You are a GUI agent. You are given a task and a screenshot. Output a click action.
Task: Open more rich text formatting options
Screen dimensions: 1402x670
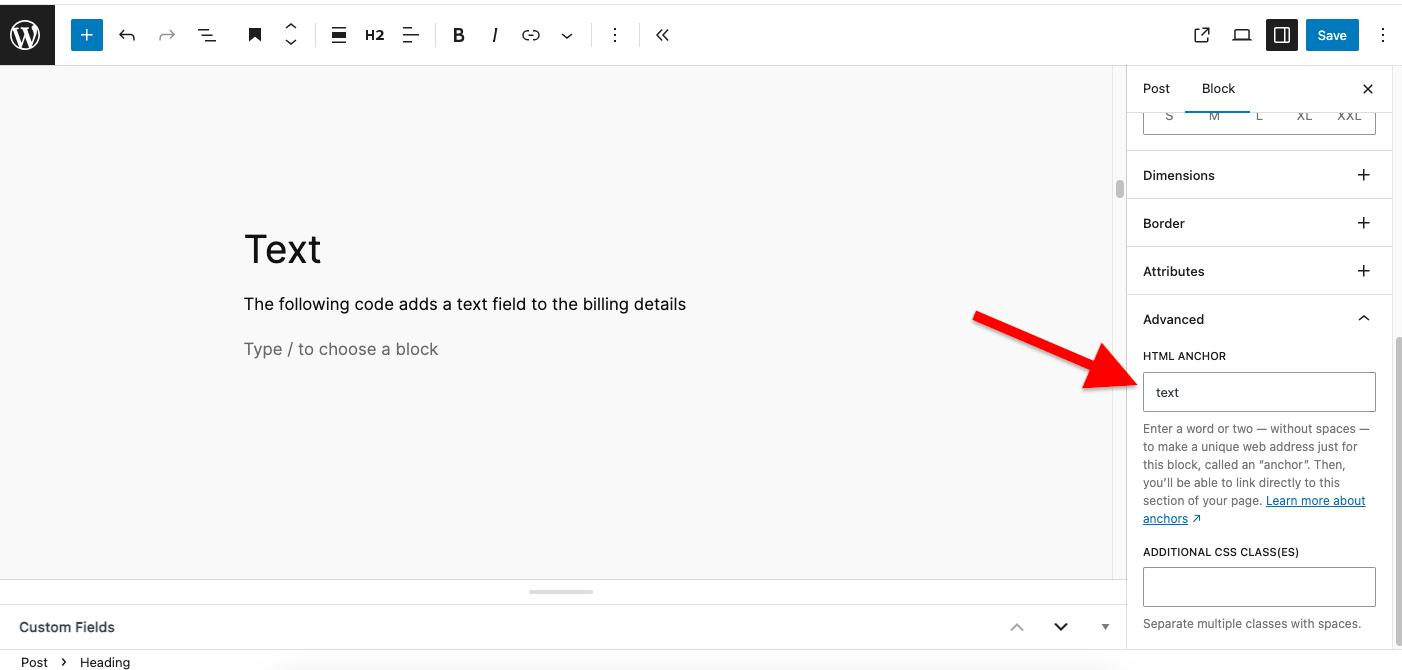point(567,35)
